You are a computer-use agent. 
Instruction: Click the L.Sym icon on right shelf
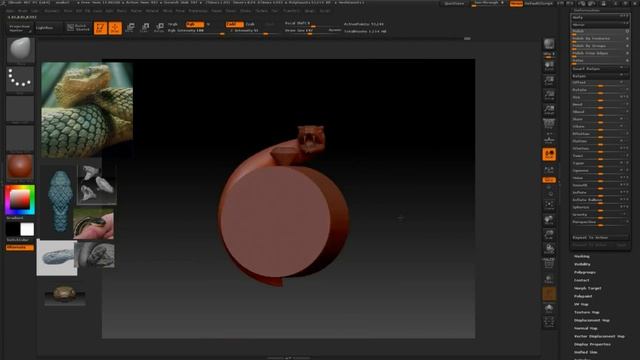[549, 169]
